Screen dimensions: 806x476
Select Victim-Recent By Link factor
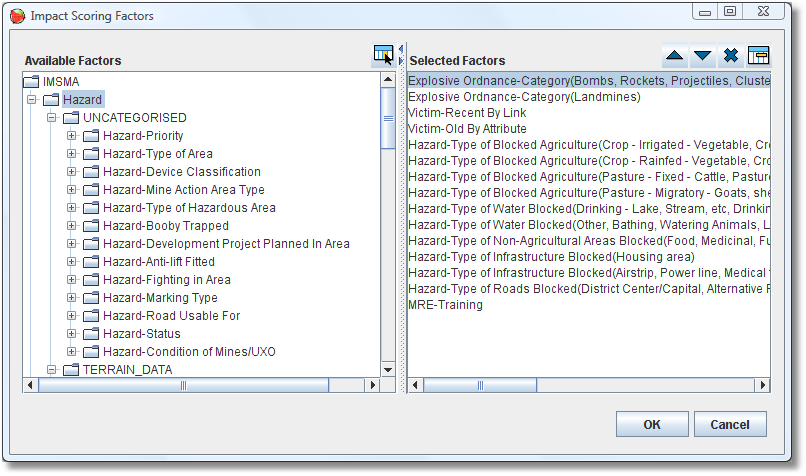pos(467,113)
